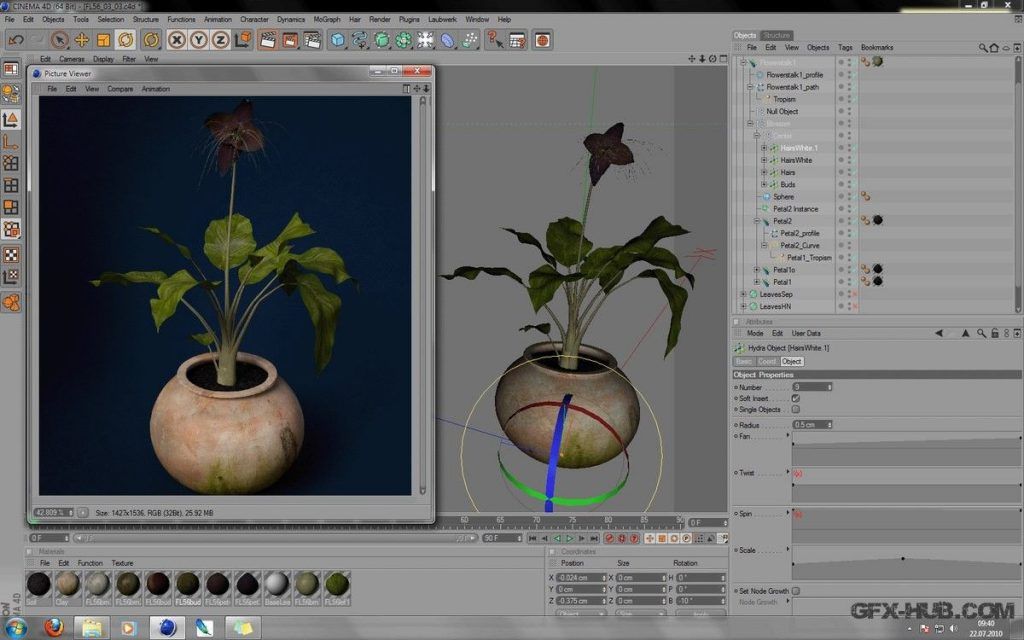This screenshot has height=640, width=1024.
Task: Expand the HairsWhite.1 object
Action: pos(763,148)
